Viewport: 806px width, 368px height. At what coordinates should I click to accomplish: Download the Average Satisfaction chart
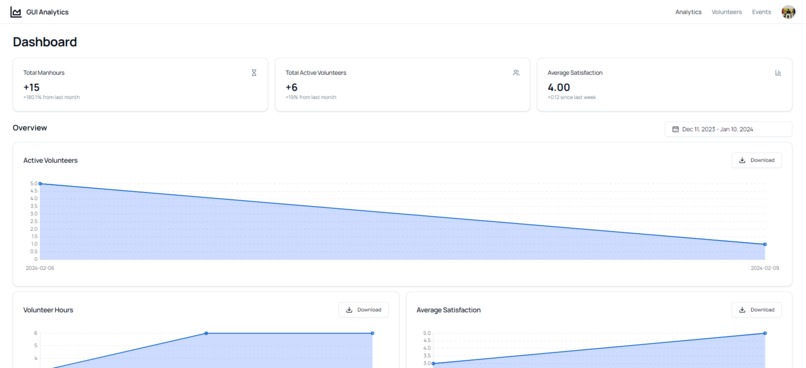coord(757,310)
